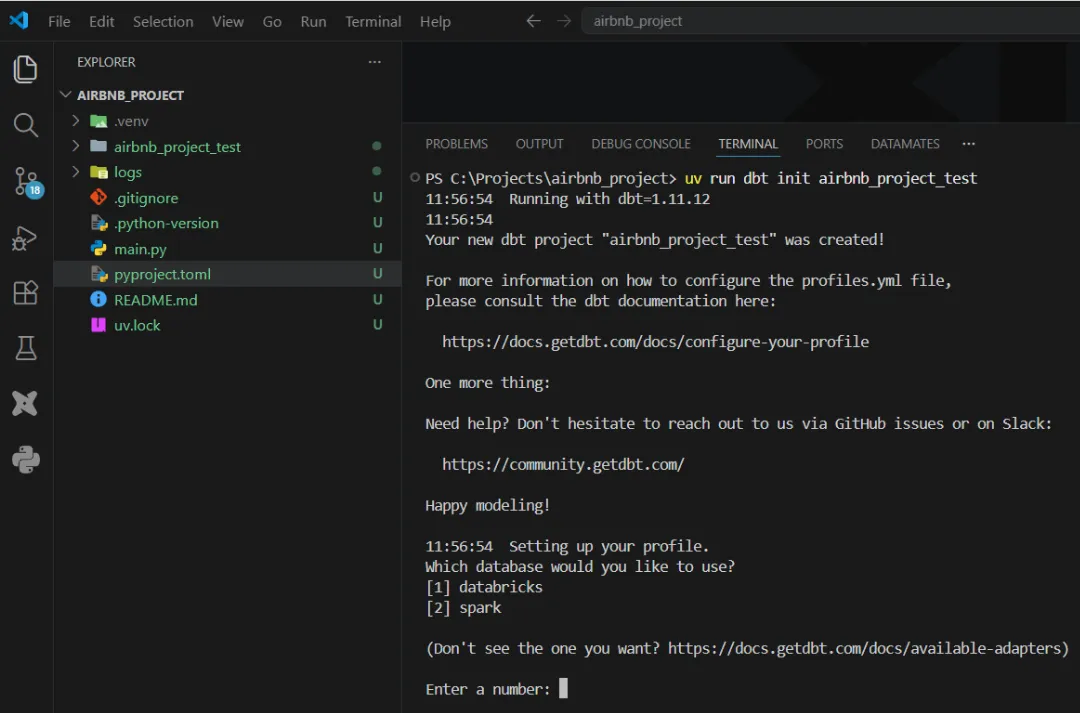The image size is (1080, 713).
Task: Click the .python-version file icon
Action: coord(98,223)
